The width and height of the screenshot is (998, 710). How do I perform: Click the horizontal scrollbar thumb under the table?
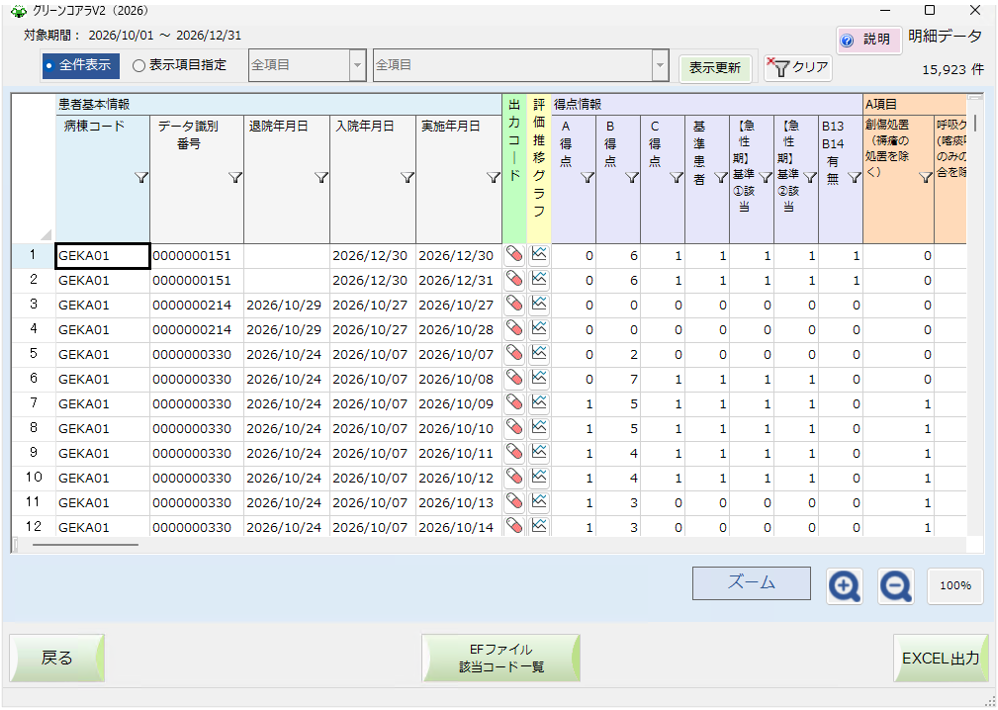coord(85,545)
